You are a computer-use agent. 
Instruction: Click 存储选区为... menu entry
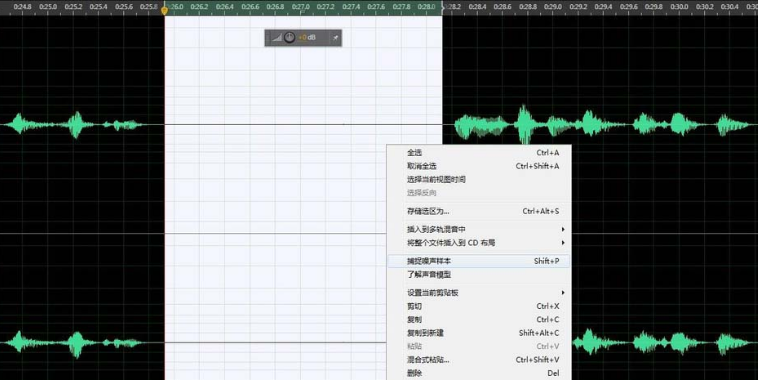click(x=479, y=211)
